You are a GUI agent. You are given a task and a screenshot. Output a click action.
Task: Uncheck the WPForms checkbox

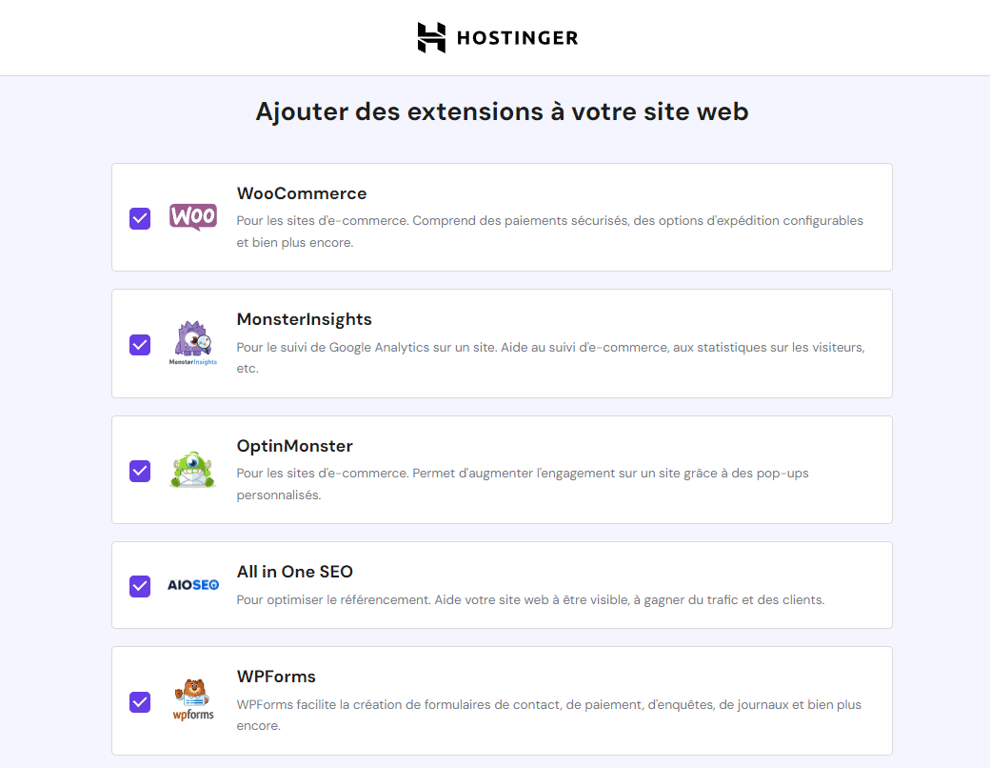click(139, 702)
